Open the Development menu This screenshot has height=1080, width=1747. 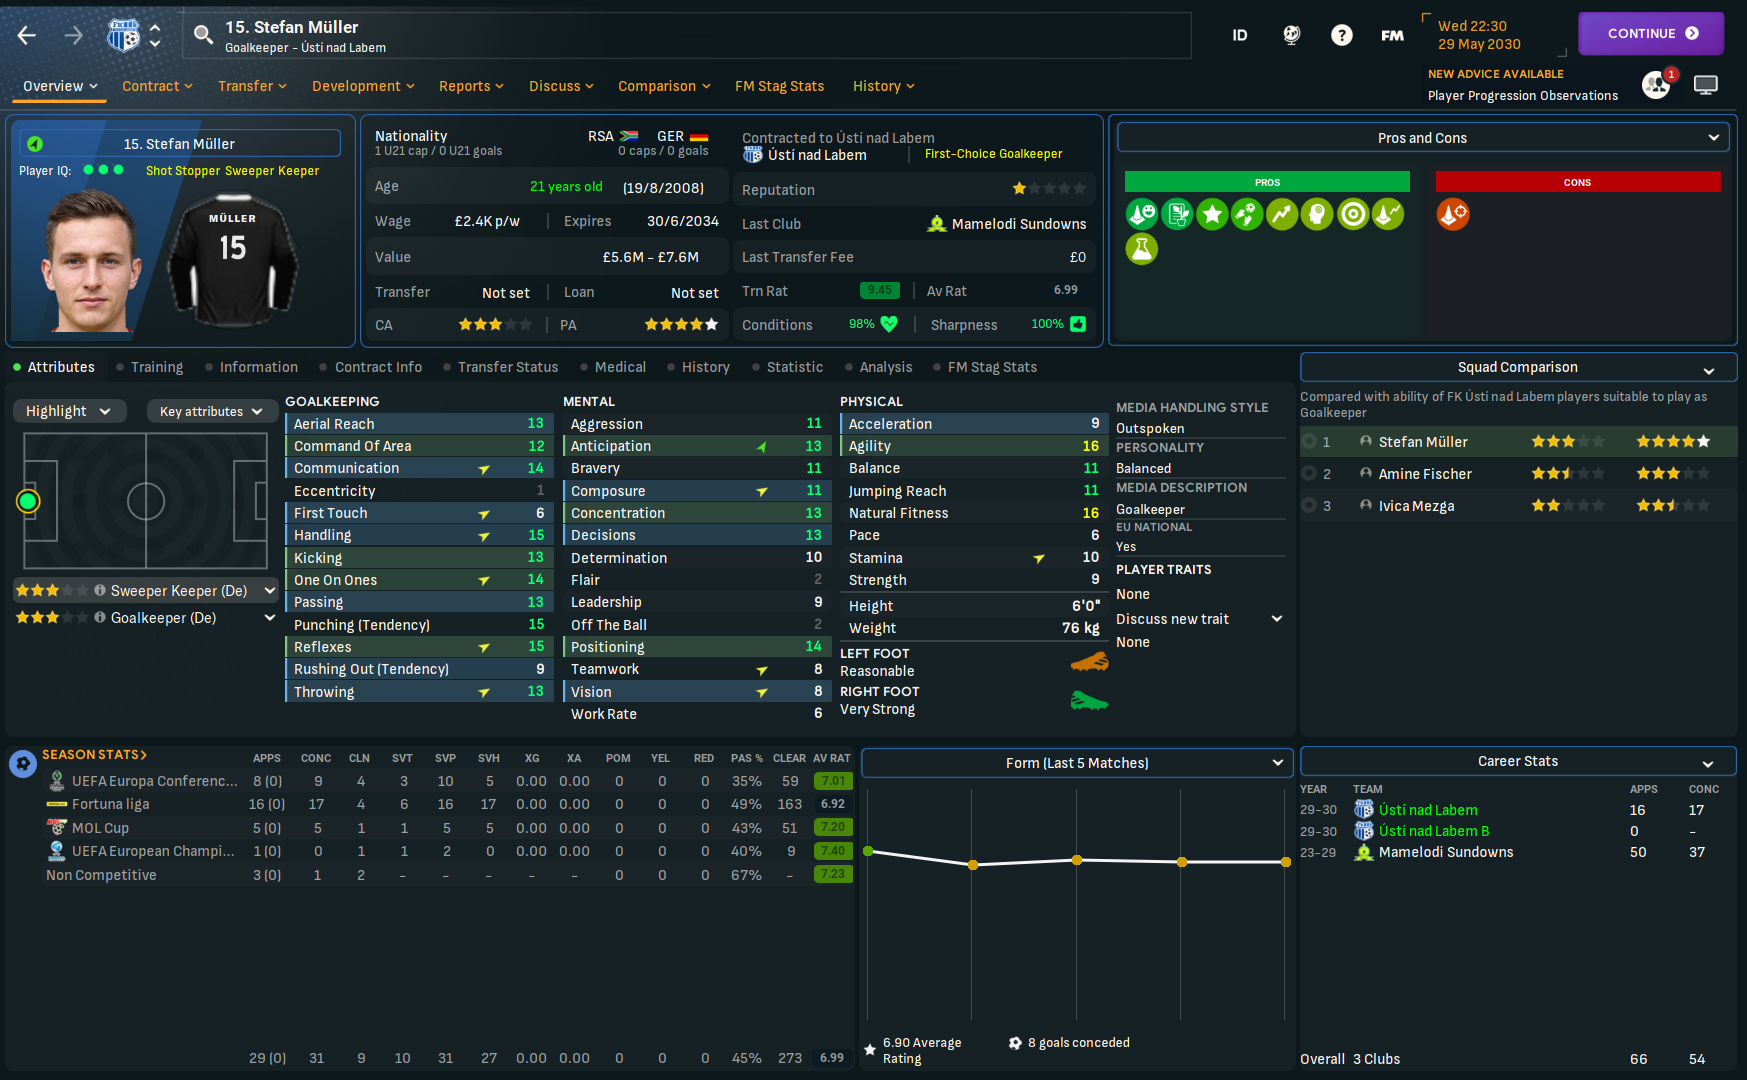pos(363,86)
